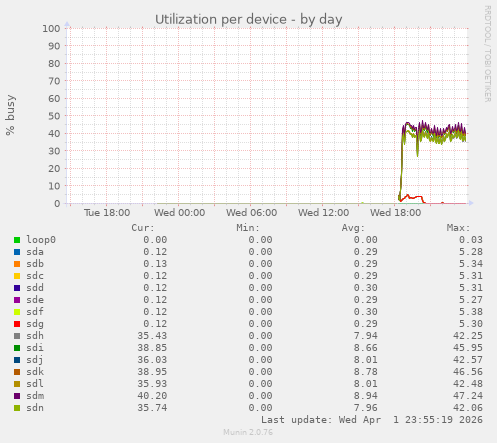Click the sdd dark blue legend swatch

17,288
